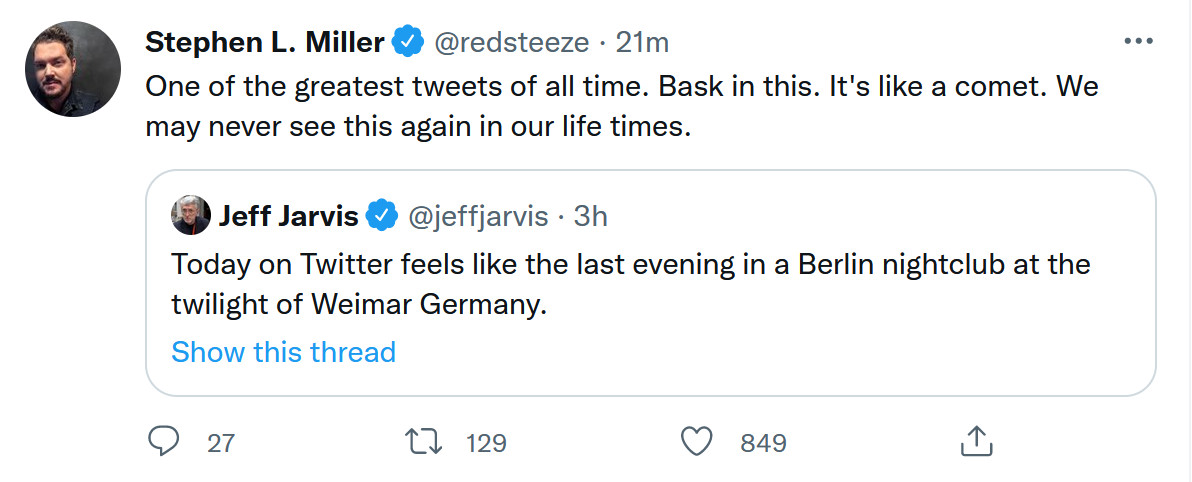Click the 849 likes count
This screenshot has height=482, width=1192.
click(x=763, y=443)
